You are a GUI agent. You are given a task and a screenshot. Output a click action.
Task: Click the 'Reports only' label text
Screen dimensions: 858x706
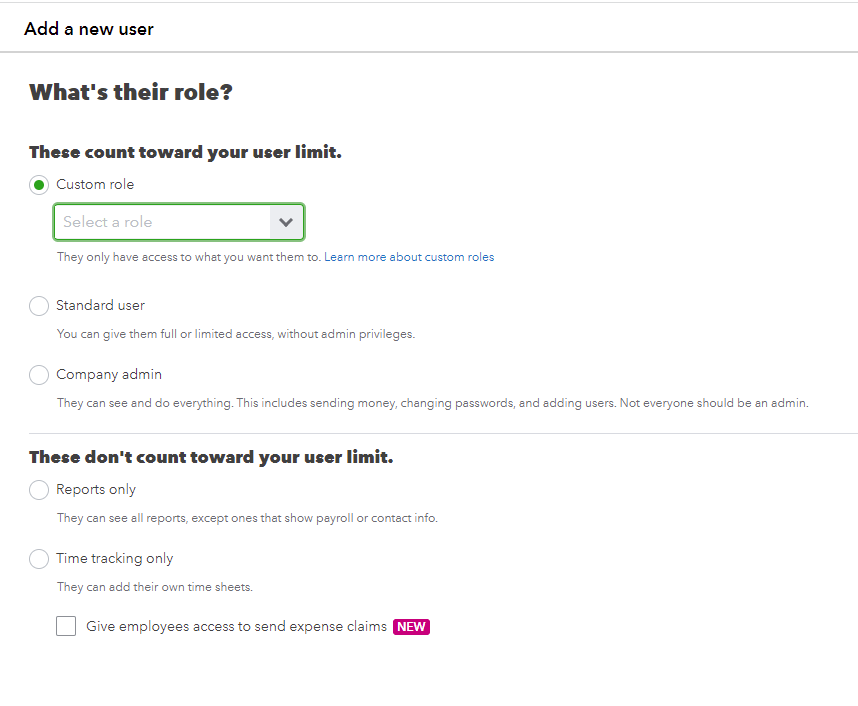point(96,490)
